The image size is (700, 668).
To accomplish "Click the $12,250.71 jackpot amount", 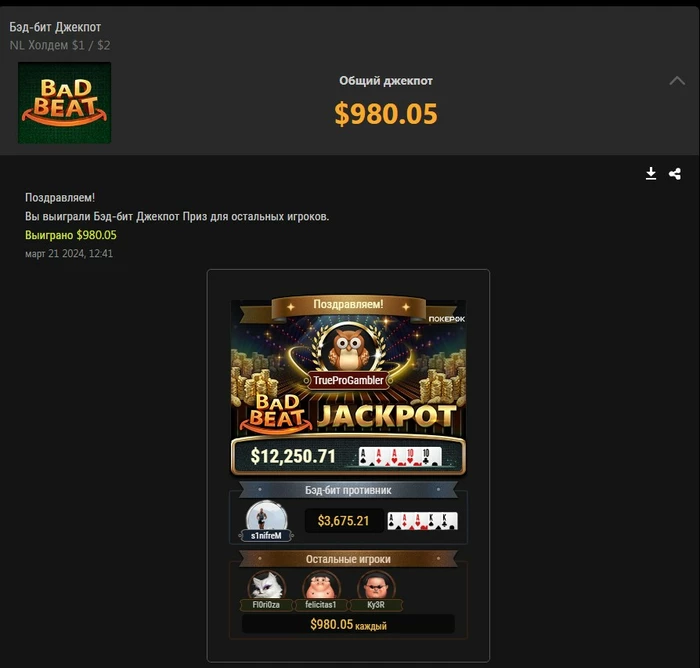I will click(293, 456).
